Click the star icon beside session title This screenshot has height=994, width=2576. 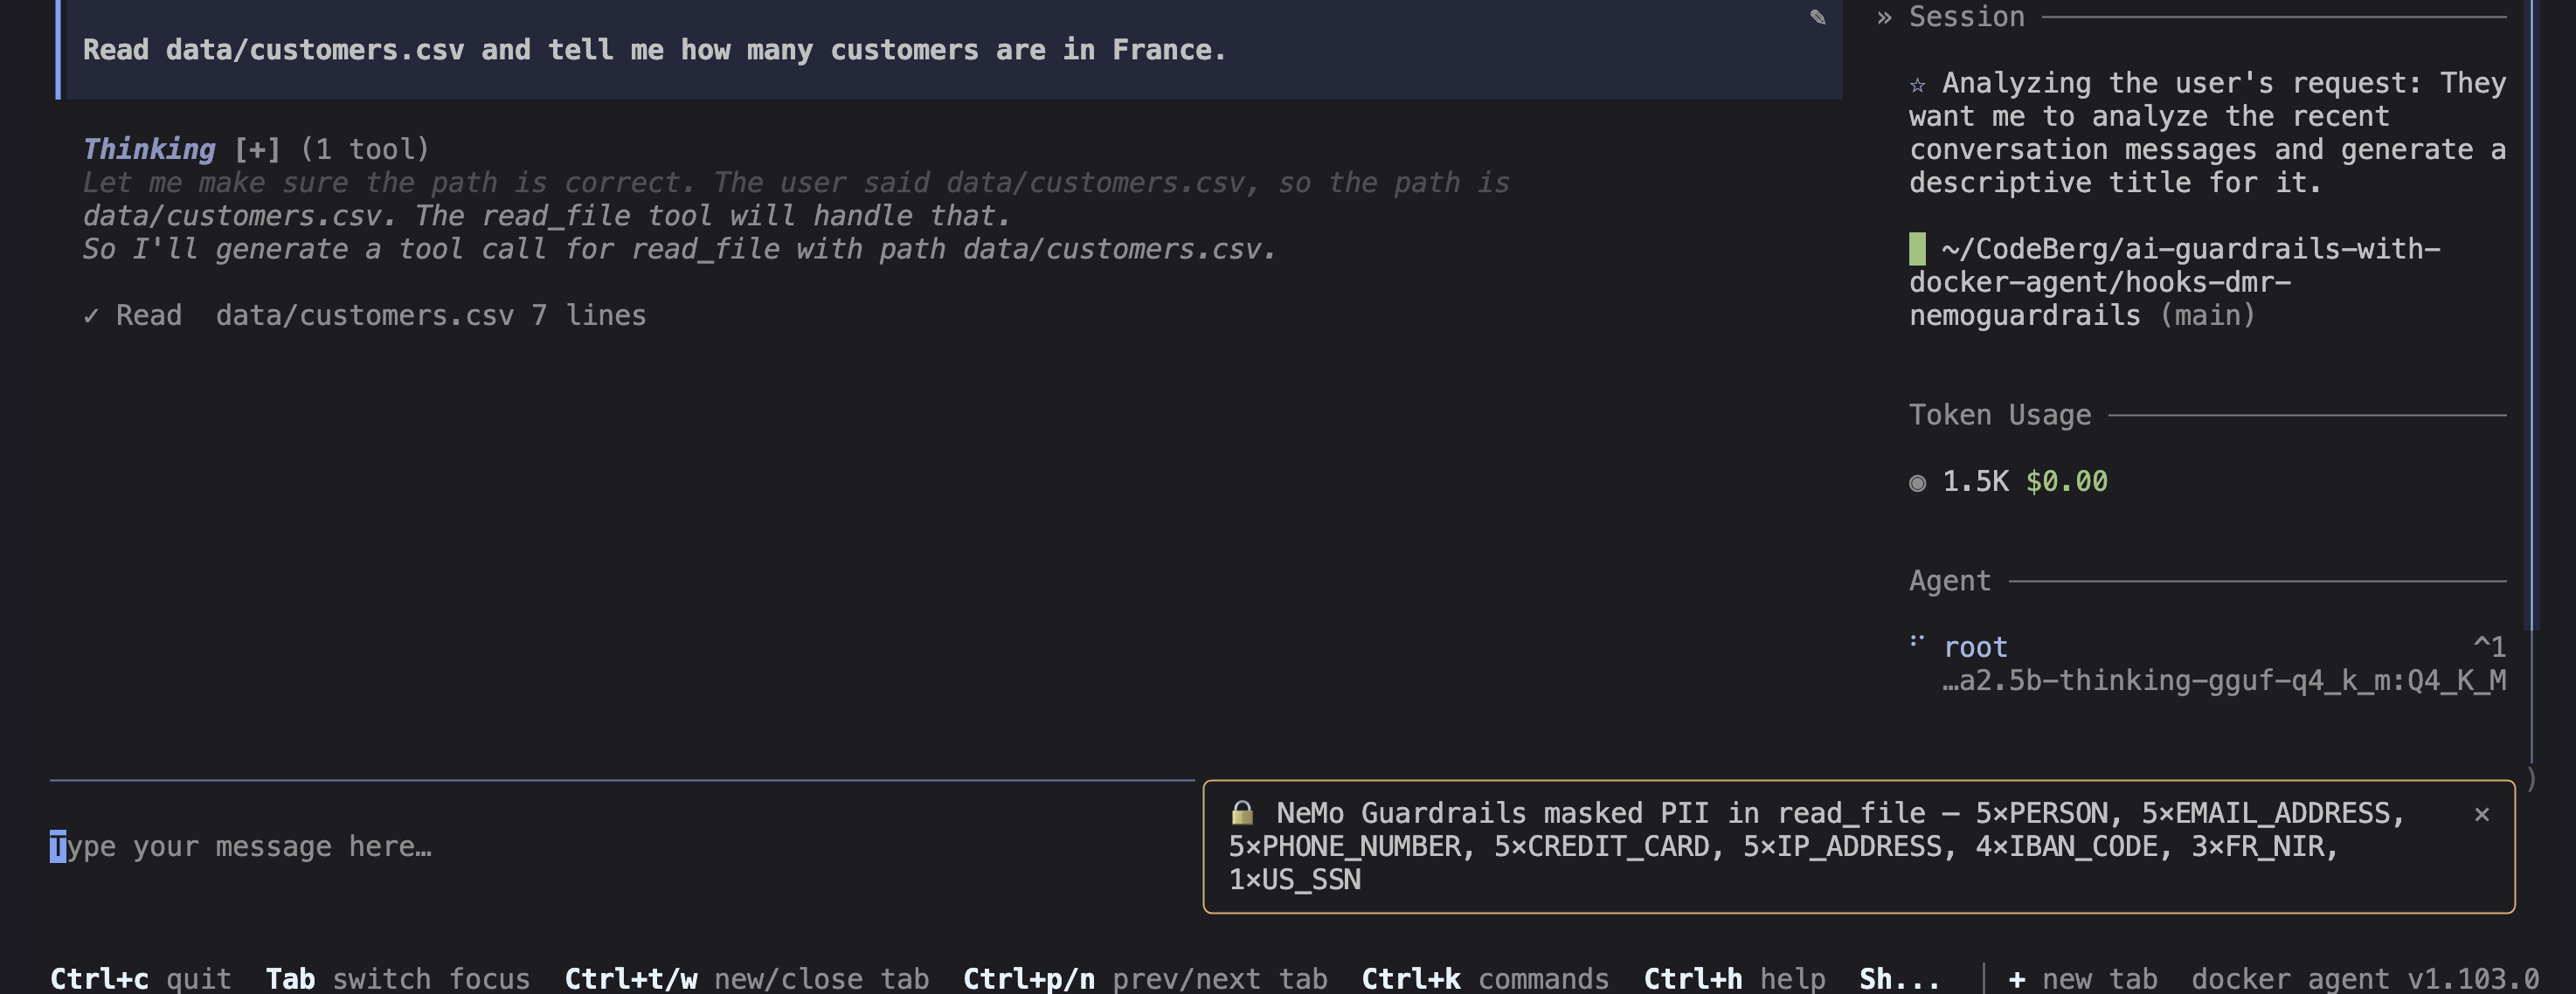pos(1917,84)
